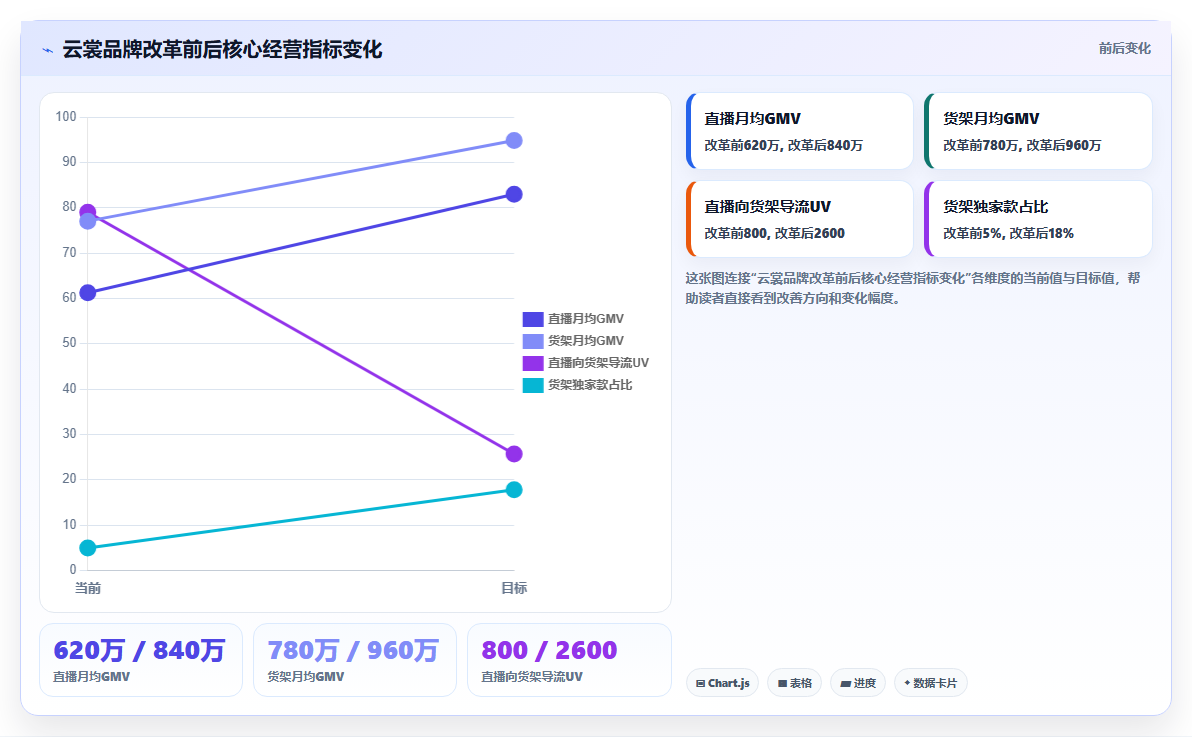Select the Chart.js tag chip
The width and height of the screenshot is (1192, 737).
point(722,683)
